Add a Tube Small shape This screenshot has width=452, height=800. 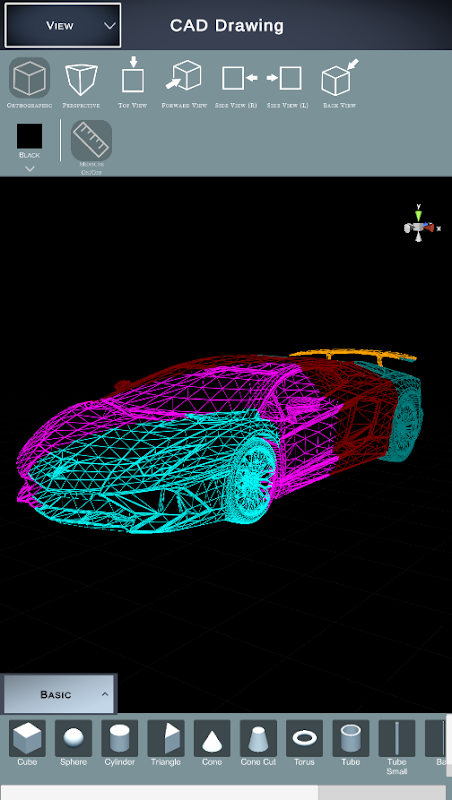397,738
